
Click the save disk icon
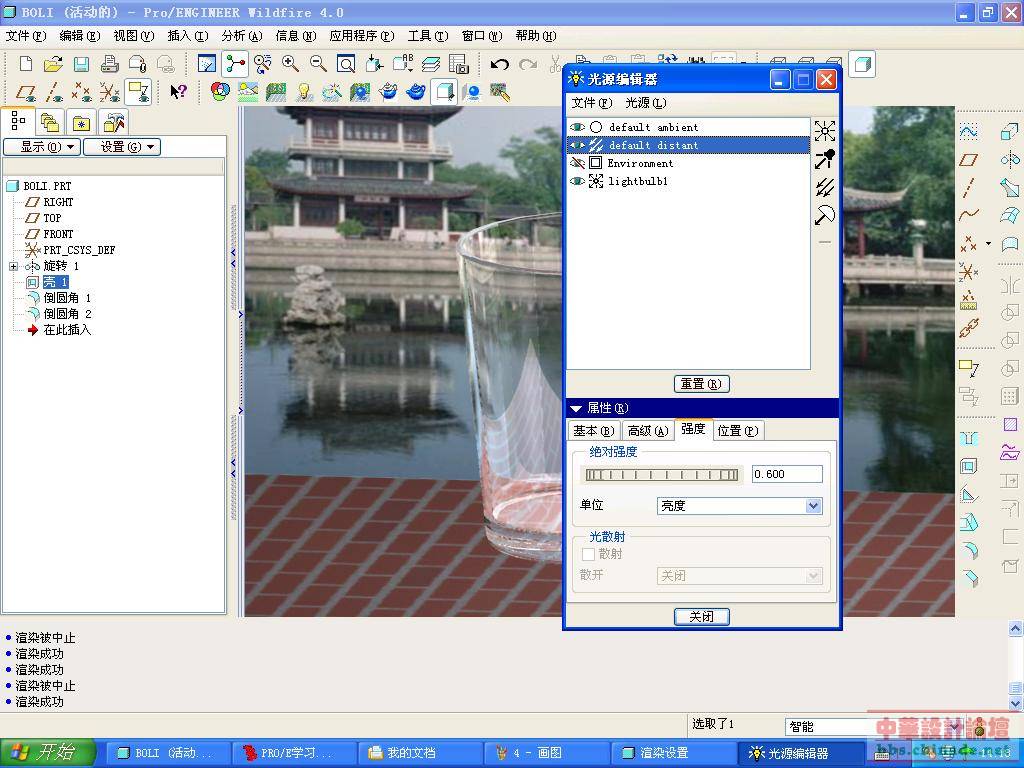point(81,64)
